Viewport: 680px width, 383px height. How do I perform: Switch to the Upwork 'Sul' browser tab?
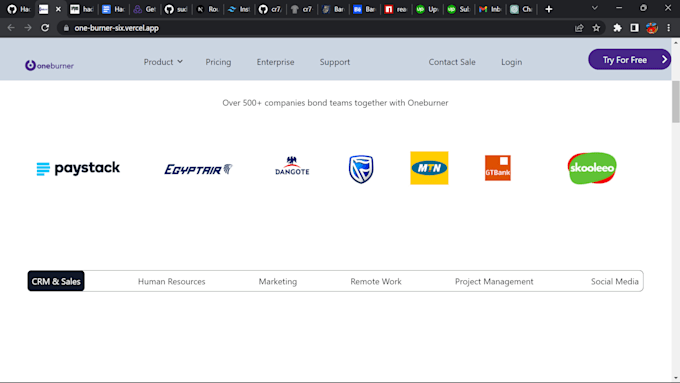coord(458,9)
